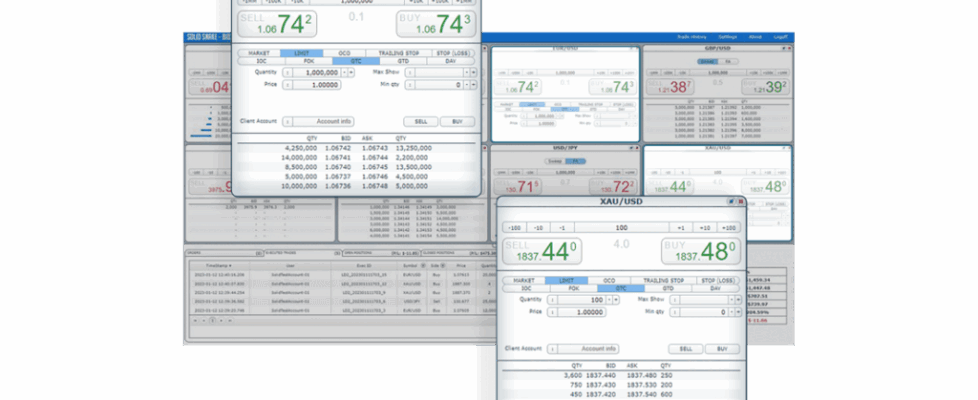Image resolution: width=978 pixels, height=400 pixels.
Task: Select MARKET order type in XAU/USD popup
Action: click(523, 281)
